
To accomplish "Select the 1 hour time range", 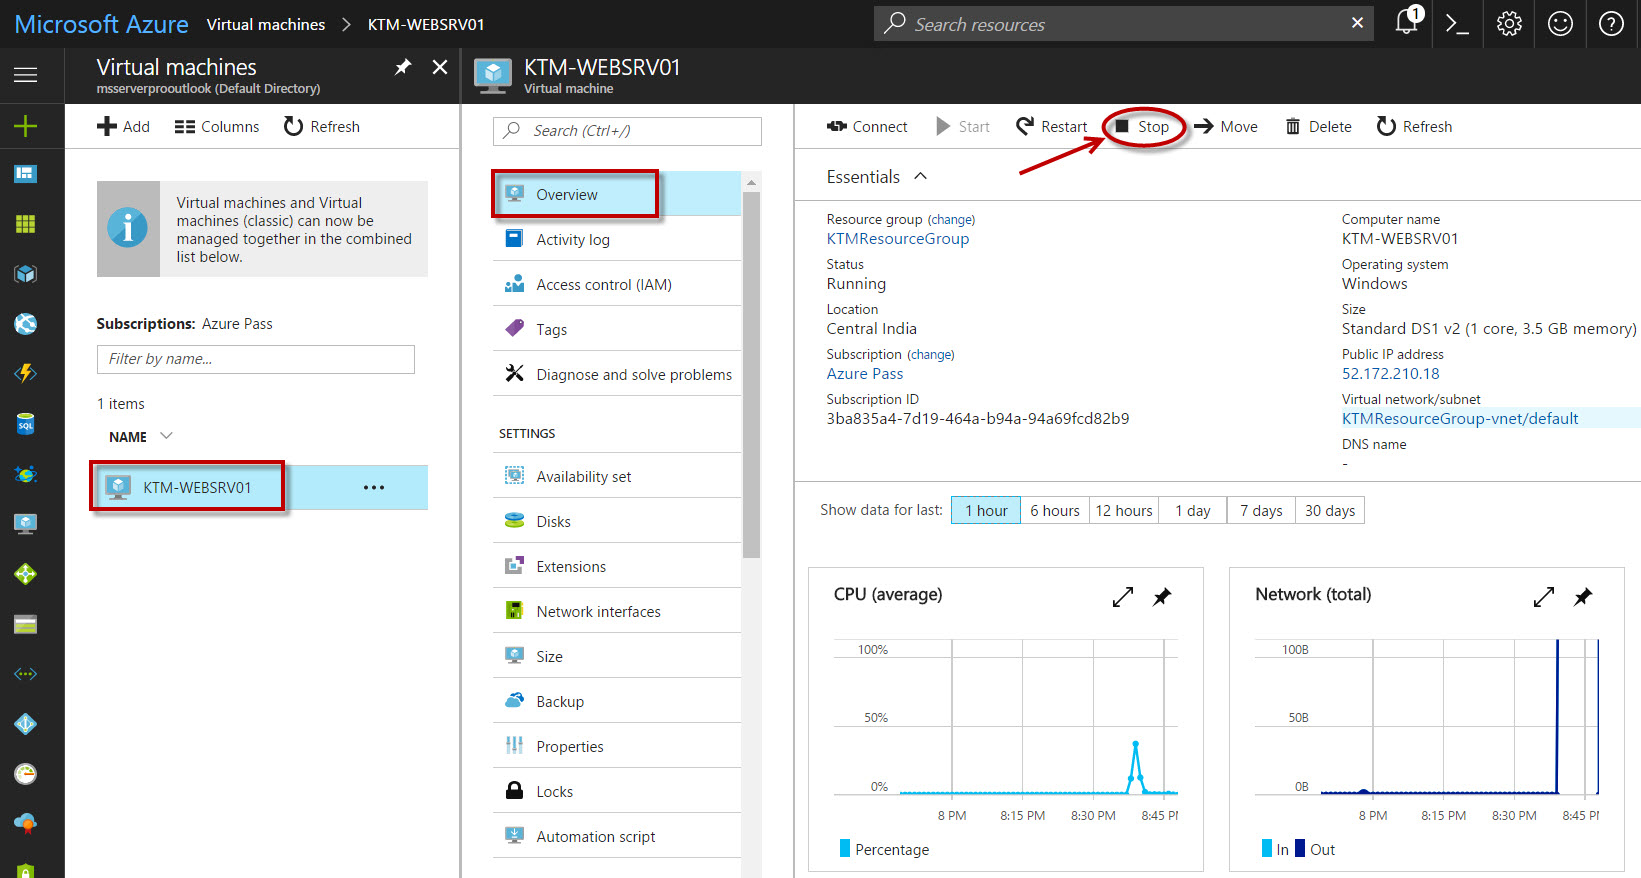I will [985, 511].
